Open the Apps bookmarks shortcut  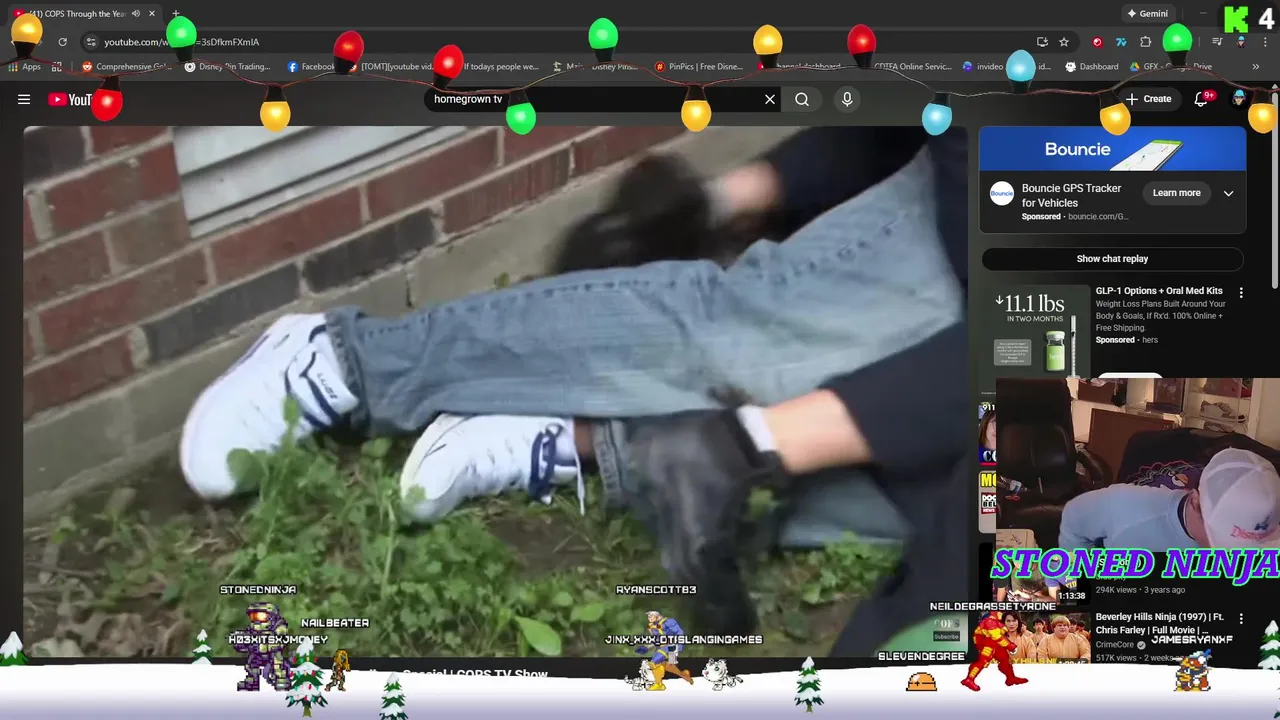(25, 67)
